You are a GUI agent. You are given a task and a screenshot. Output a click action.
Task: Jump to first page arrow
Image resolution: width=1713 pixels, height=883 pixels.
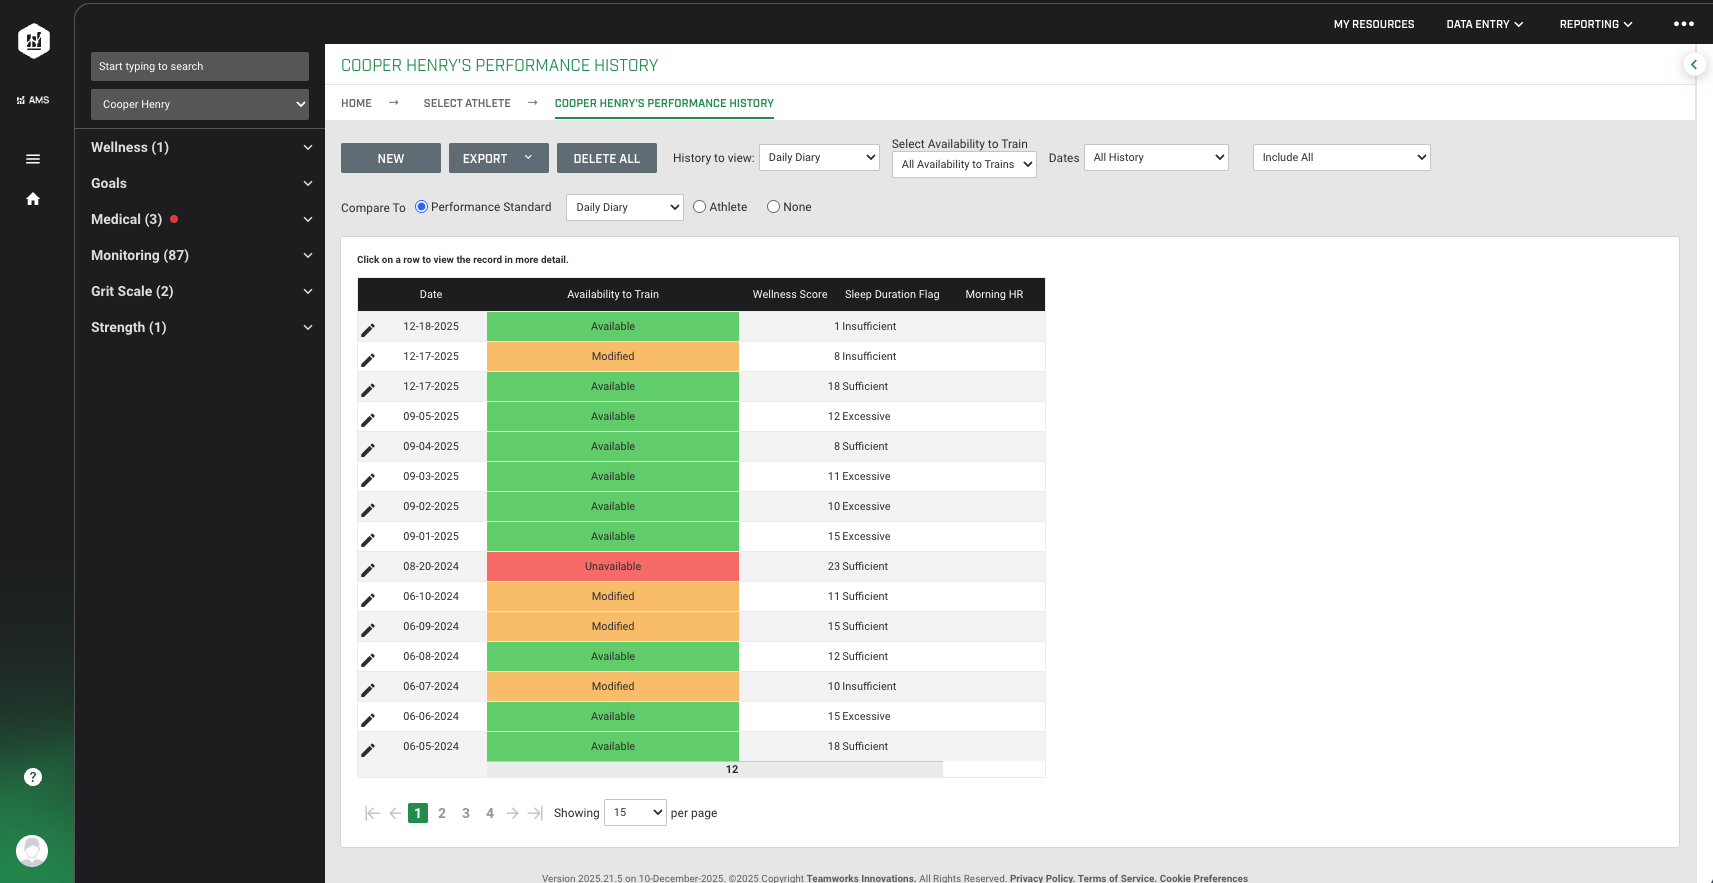(x=372, y=813)
